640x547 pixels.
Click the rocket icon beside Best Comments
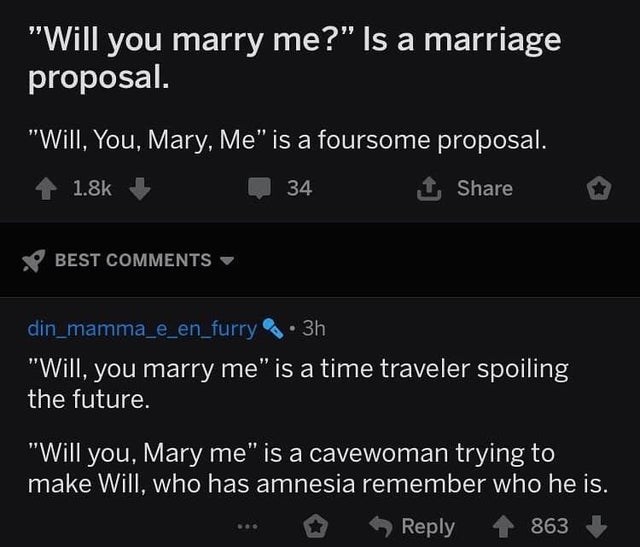pos(34,260)
